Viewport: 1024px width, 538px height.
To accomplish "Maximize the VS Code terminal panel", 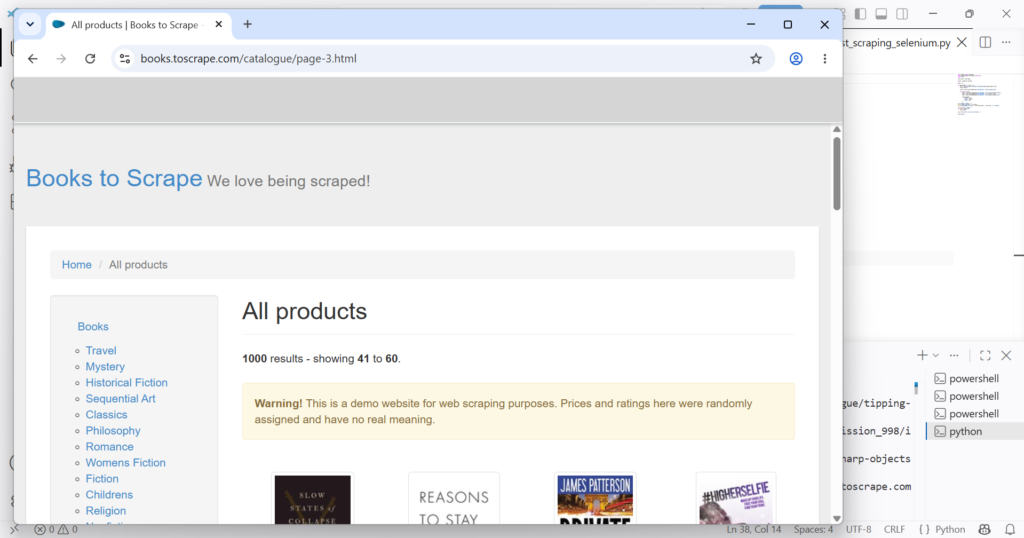I will [985, 355].
